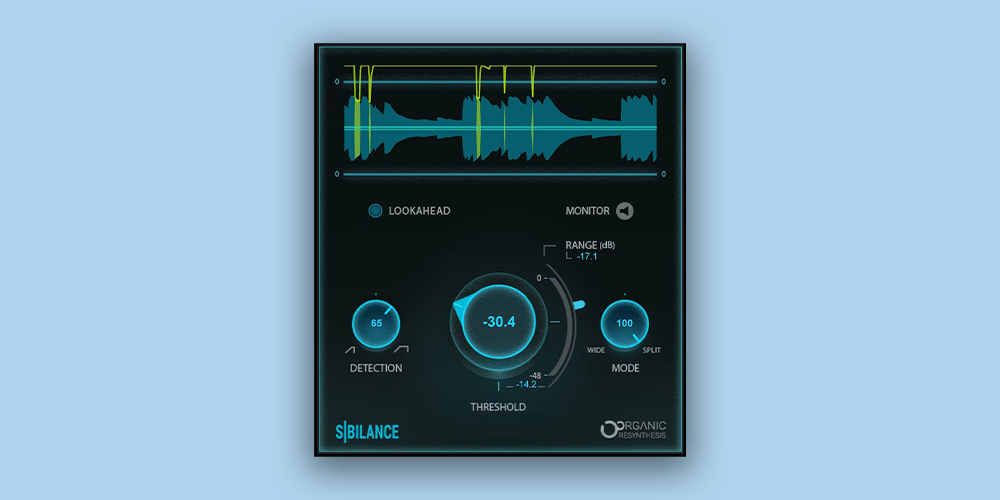Click the WIDE mode label
Screen dimensions: 1000x500
[596, 350]
